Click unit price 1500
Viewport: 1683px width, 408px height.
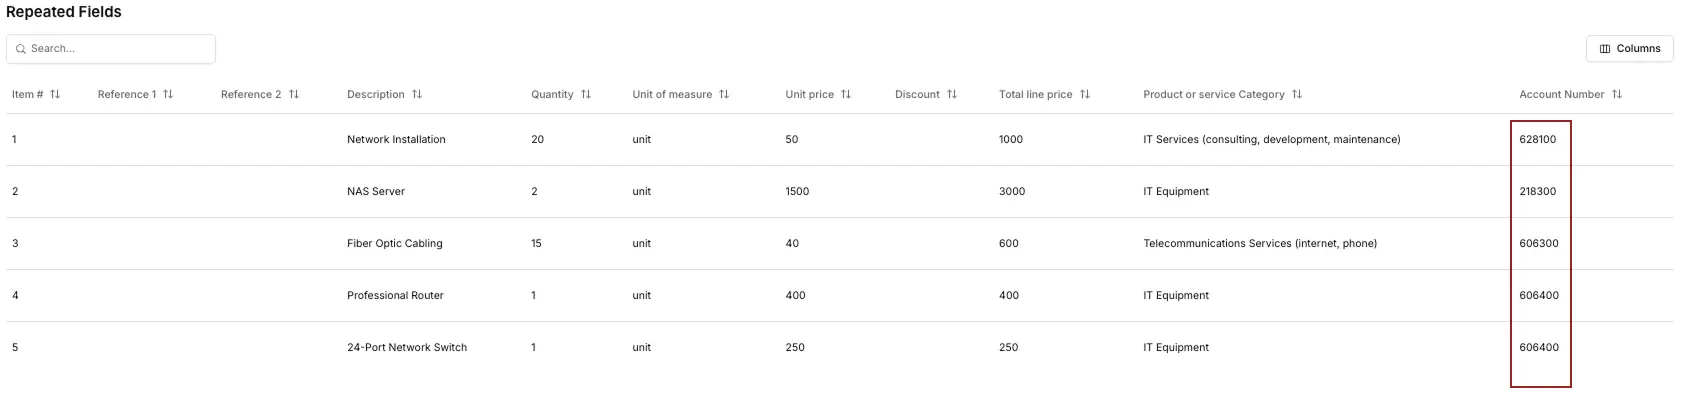pyautogui.click(x=797, y=191)
